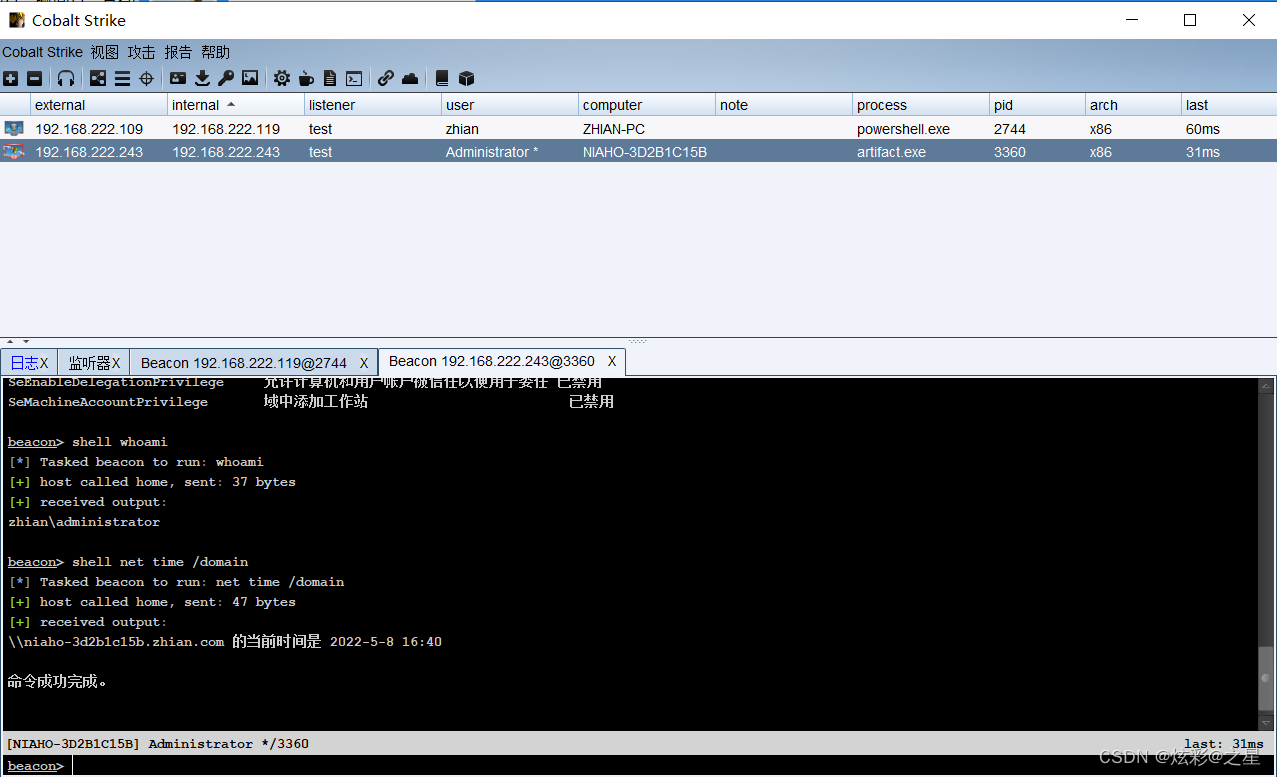Click the zhian\administrator output line
Screen dimensions: 1277x777
(84, 522)
